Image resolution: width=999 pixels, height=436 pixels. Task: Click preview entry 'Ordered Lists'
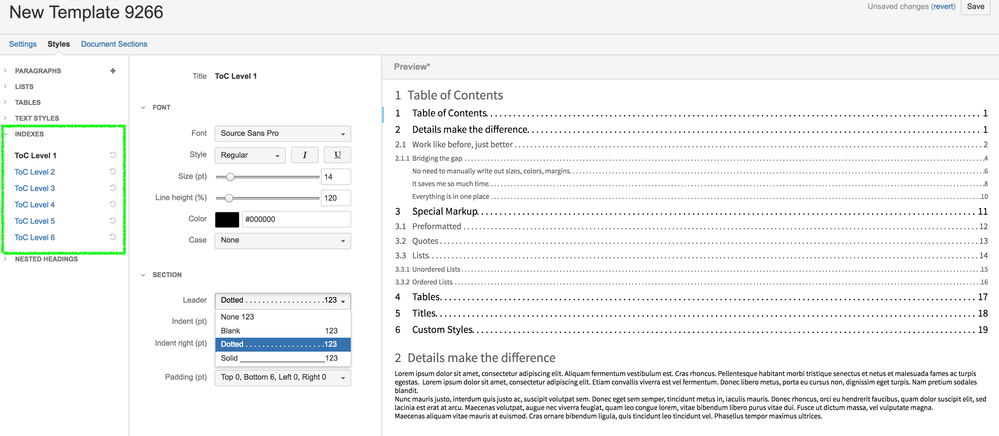(x=433, y=282)
